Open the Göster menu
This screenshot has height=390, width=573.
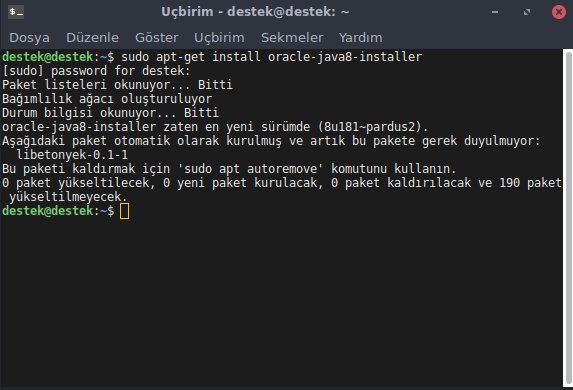[156, 38]
